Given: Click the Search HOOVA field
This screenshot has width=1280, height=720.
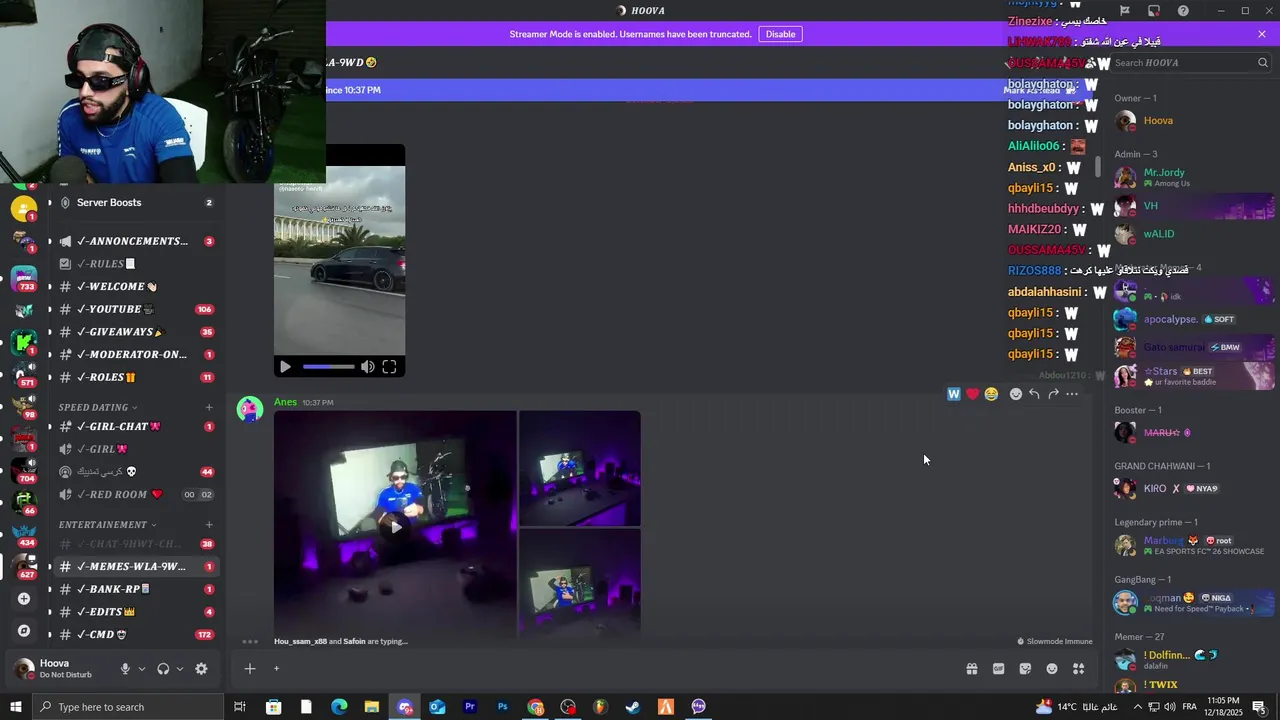Looking at the screenshot, I should point(1190,62).
